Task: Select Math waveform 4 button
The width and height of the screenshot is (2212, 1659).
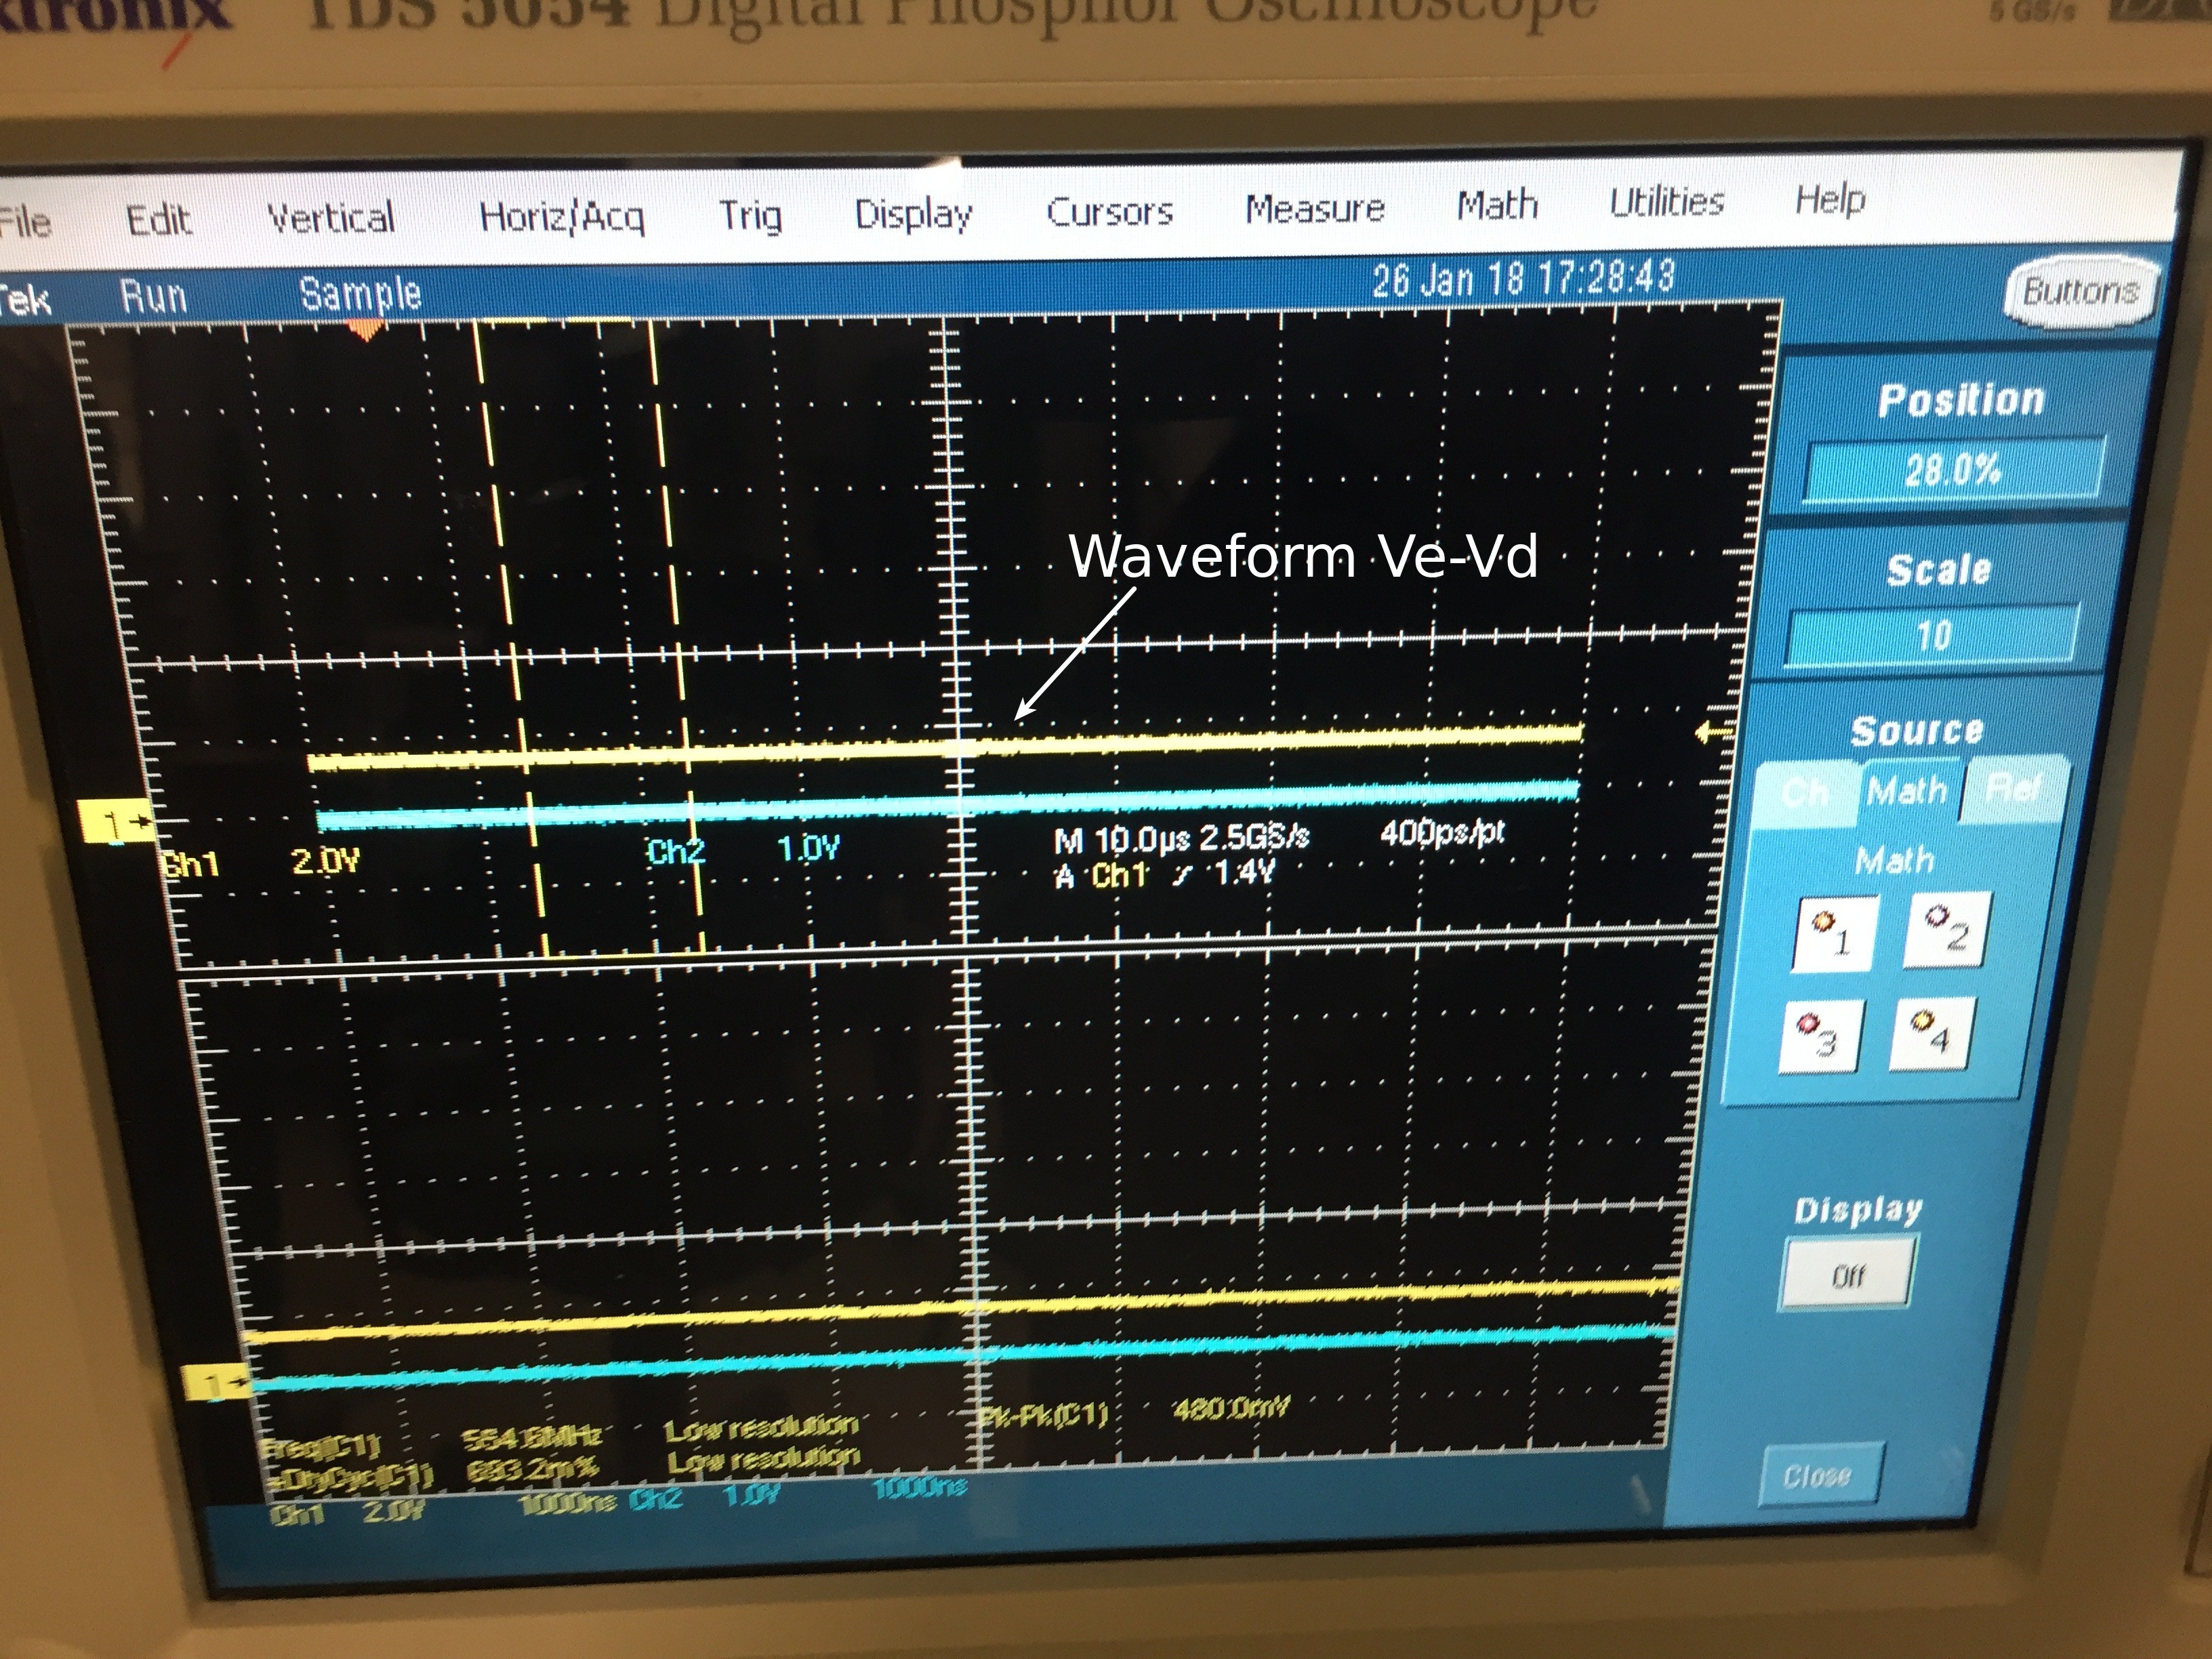Action: point(1930,1034)
